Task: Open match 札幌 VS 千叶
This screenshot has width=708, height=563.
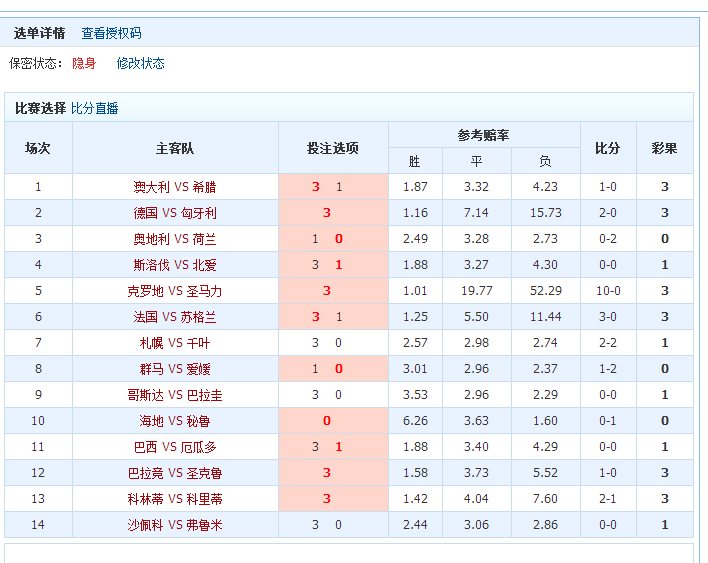Action: (x=175, y=343)
